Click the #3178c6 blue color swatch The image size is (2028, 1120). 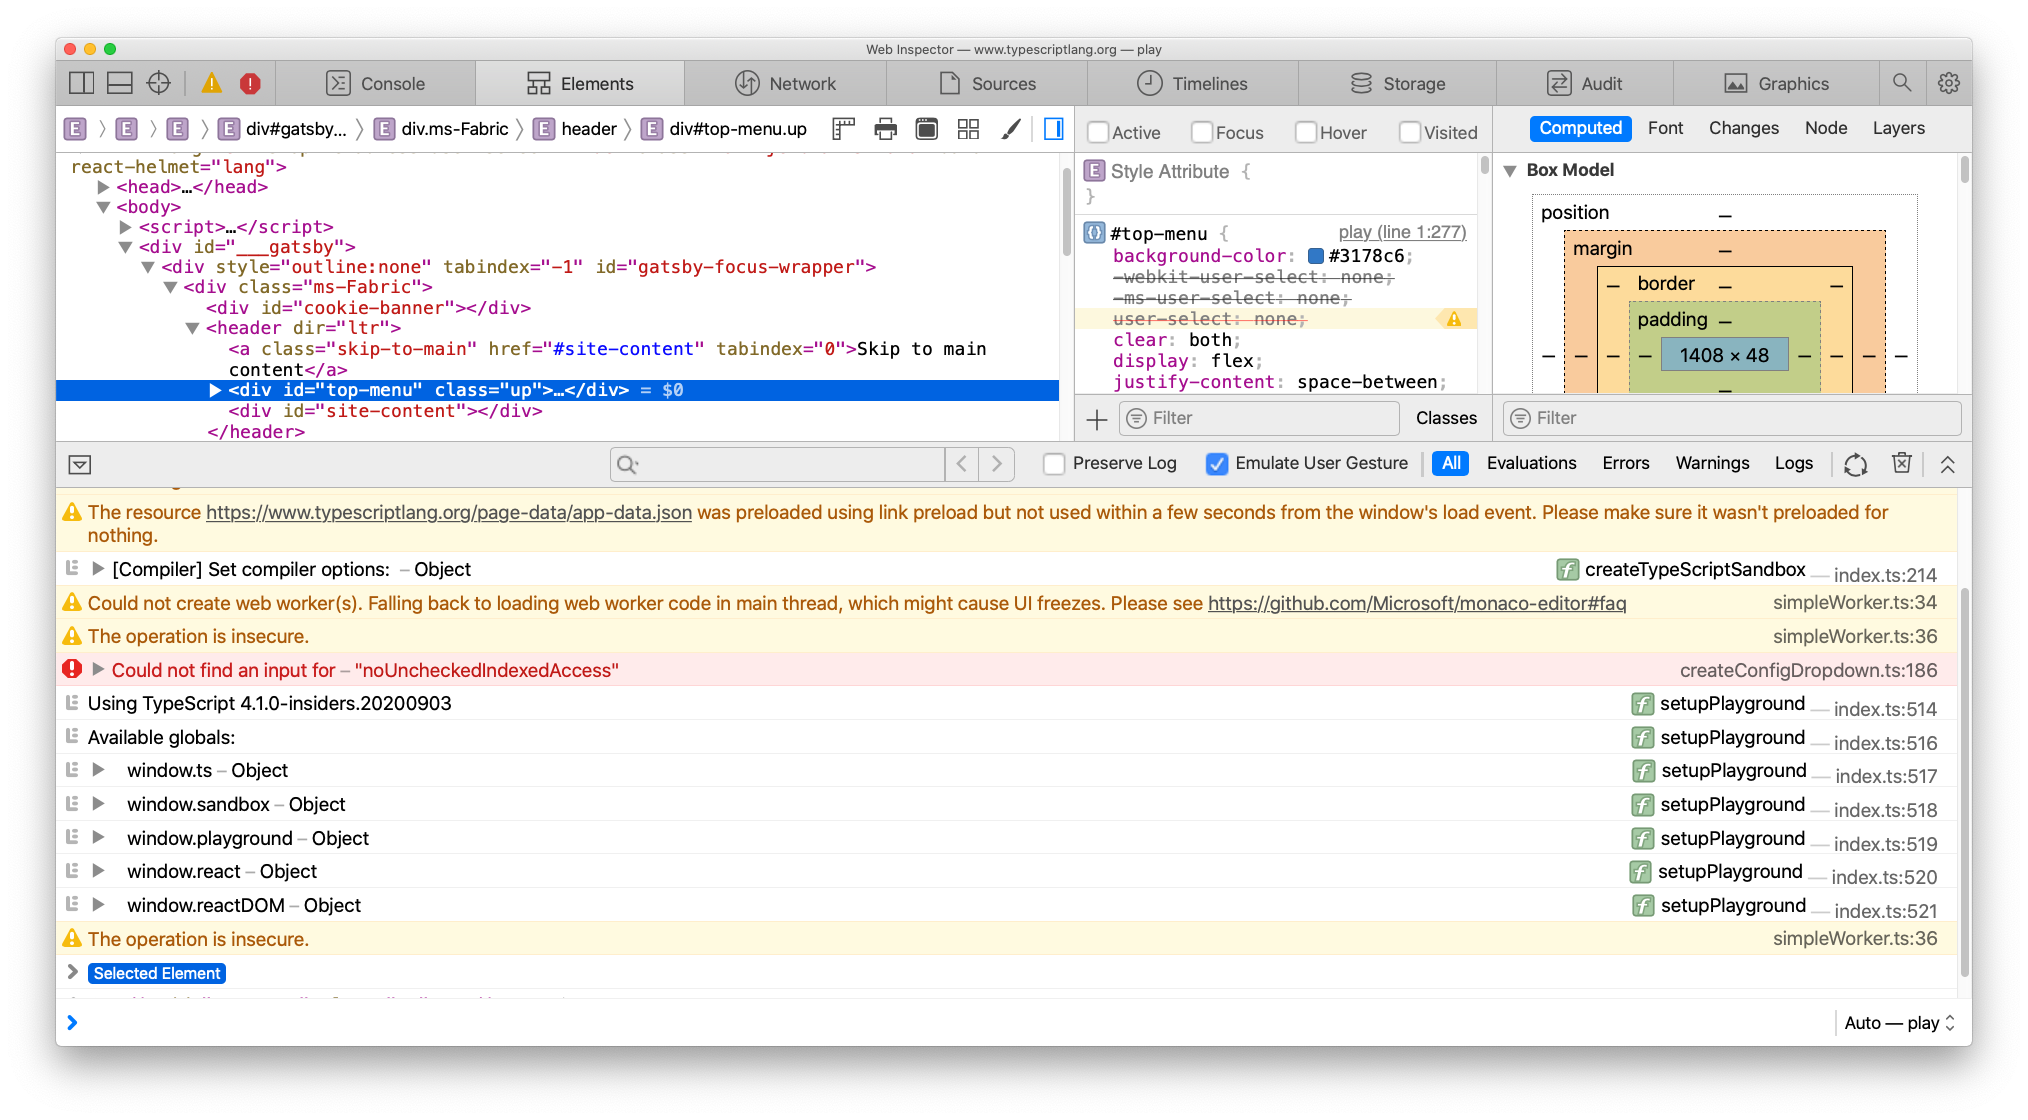(1315, 256)
